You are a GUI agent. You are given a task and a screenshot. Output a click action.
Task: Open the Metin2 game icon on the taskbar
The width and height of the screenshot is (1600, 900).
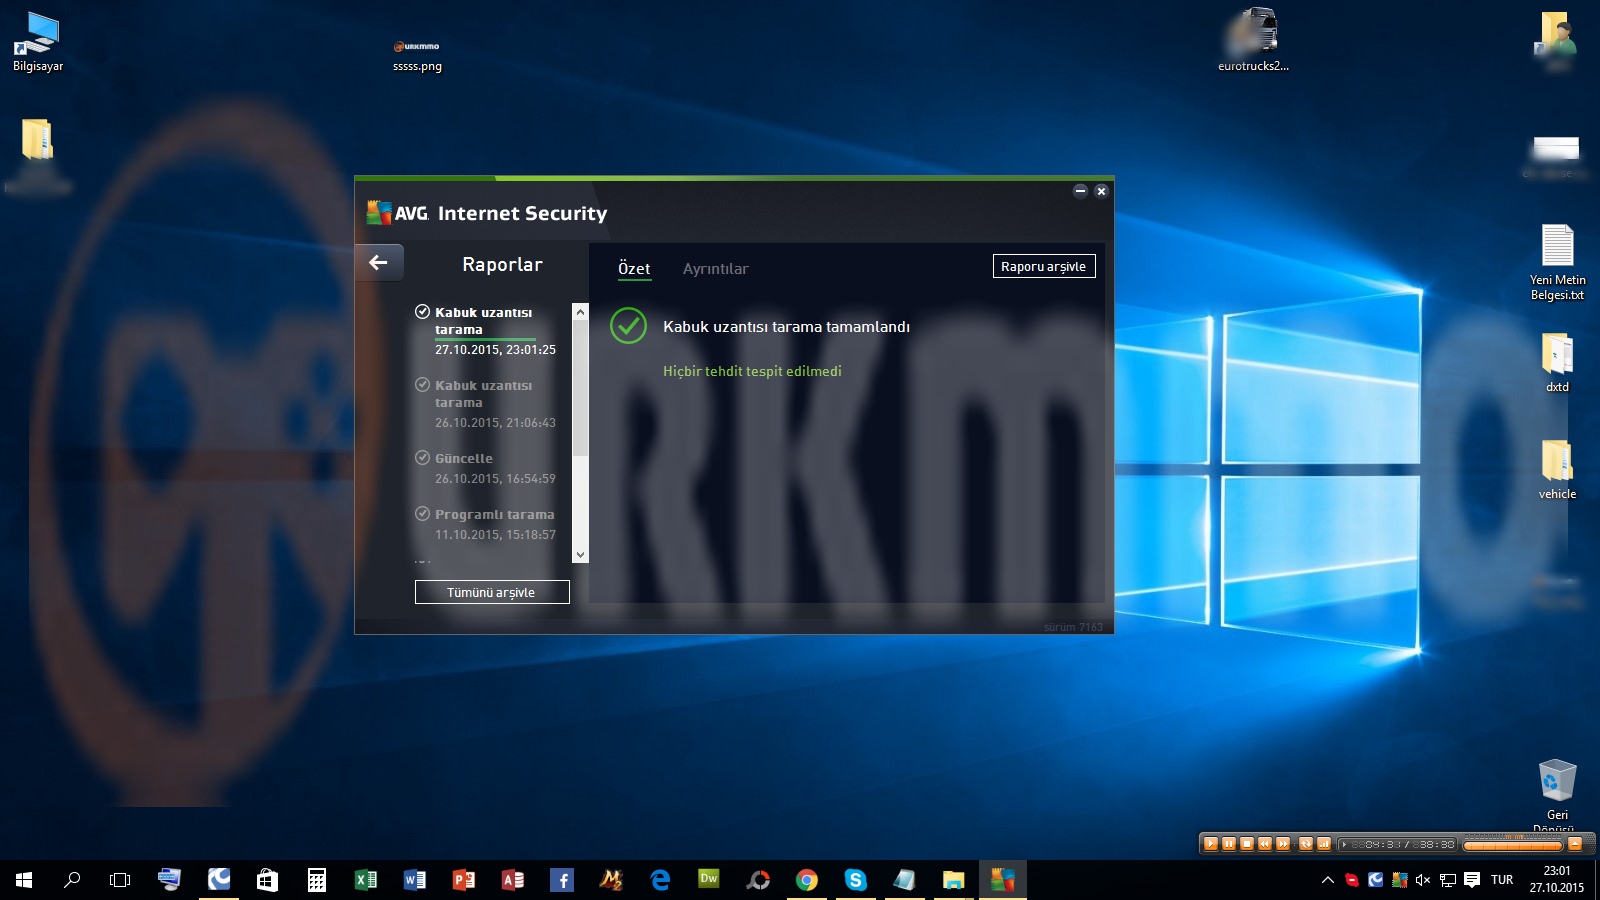(610, 880)
